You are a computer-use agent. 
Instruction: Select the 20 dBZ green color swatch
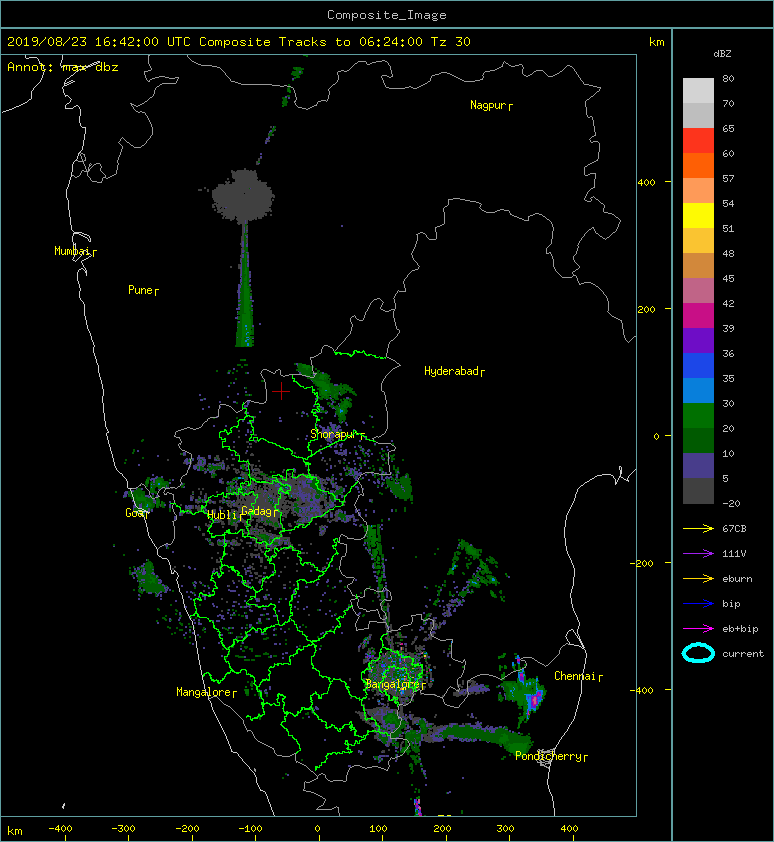click(x=698, y=415)
